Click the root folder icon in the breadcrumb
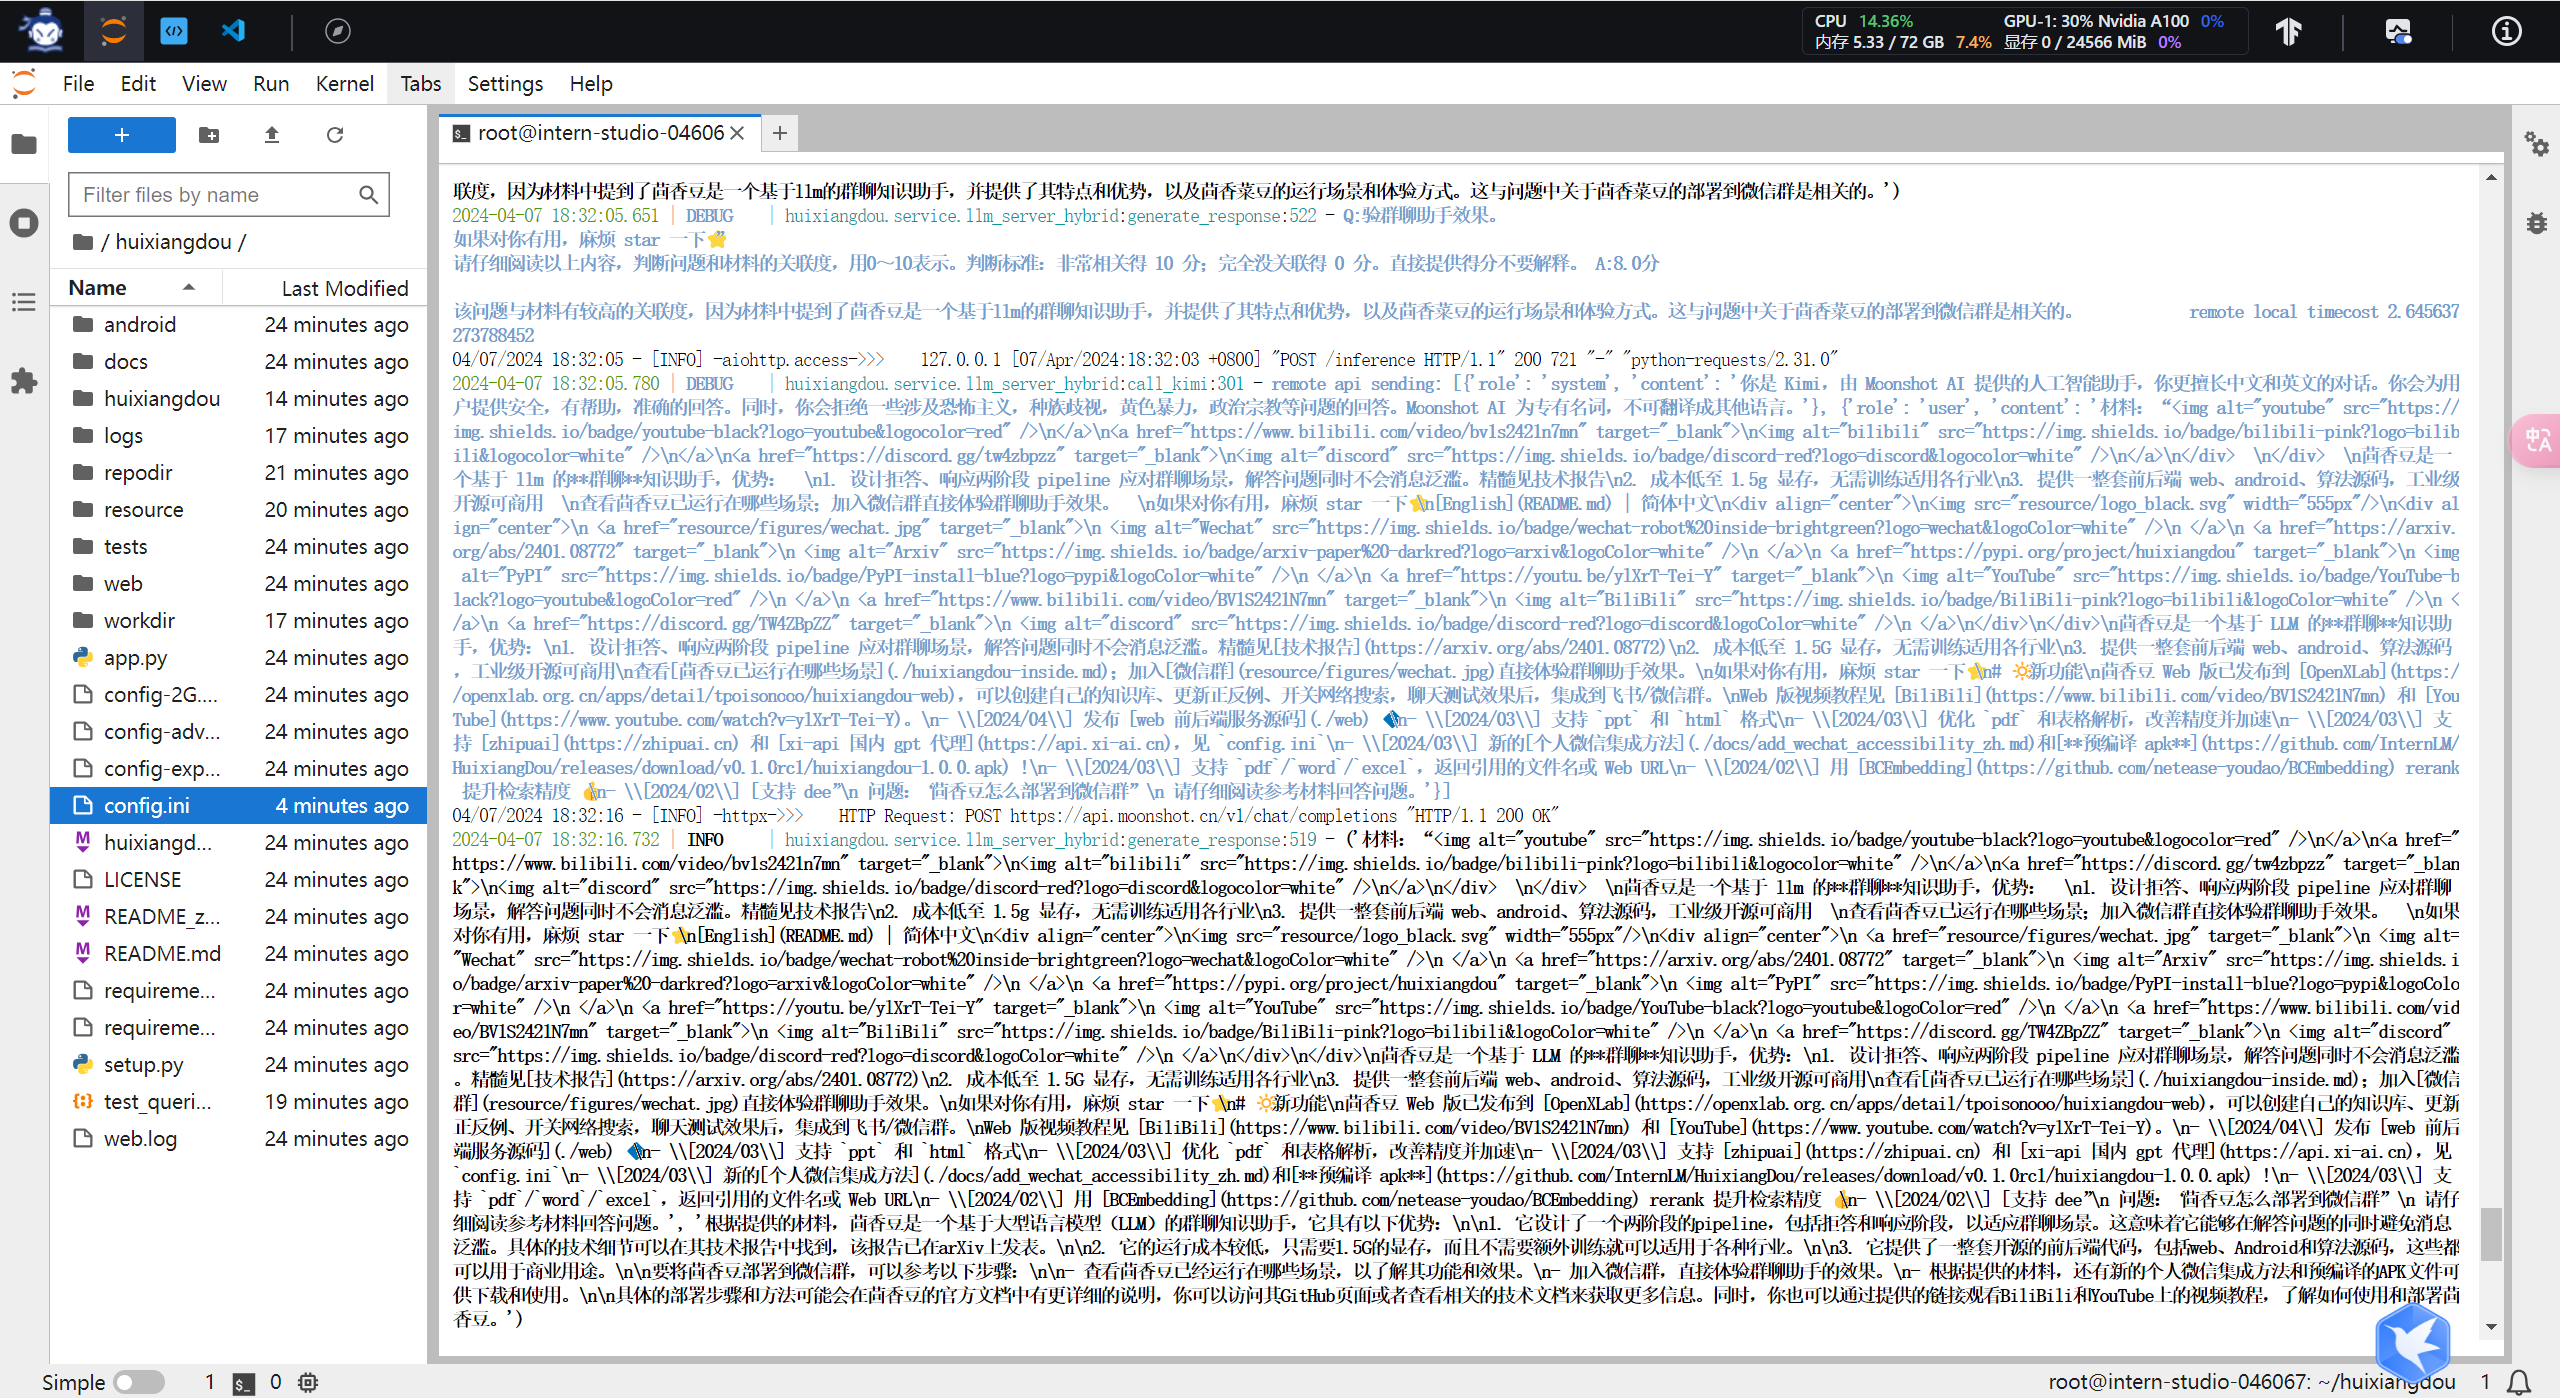This screenshot has height=1398, width=2560. 84,242
